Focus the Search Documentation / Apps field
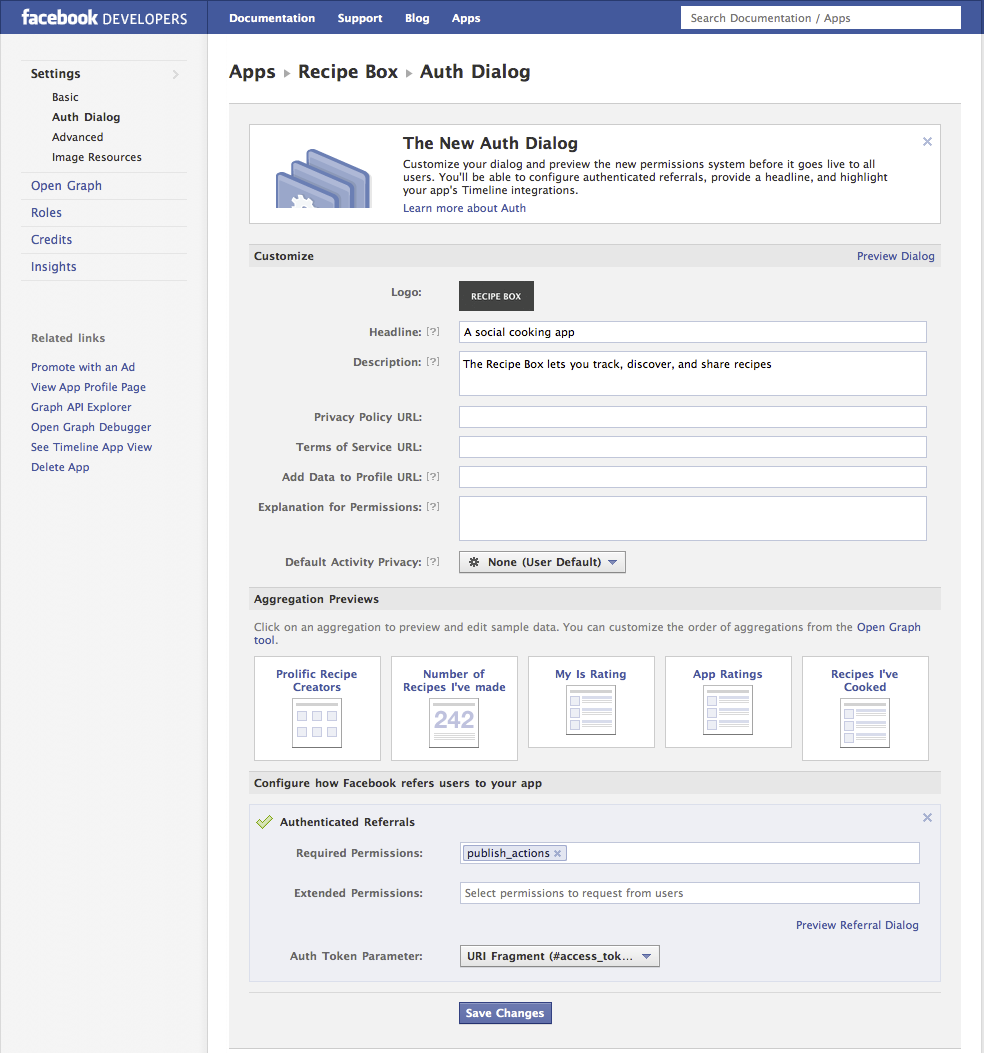984x1053 pixels. coord(821,18)
